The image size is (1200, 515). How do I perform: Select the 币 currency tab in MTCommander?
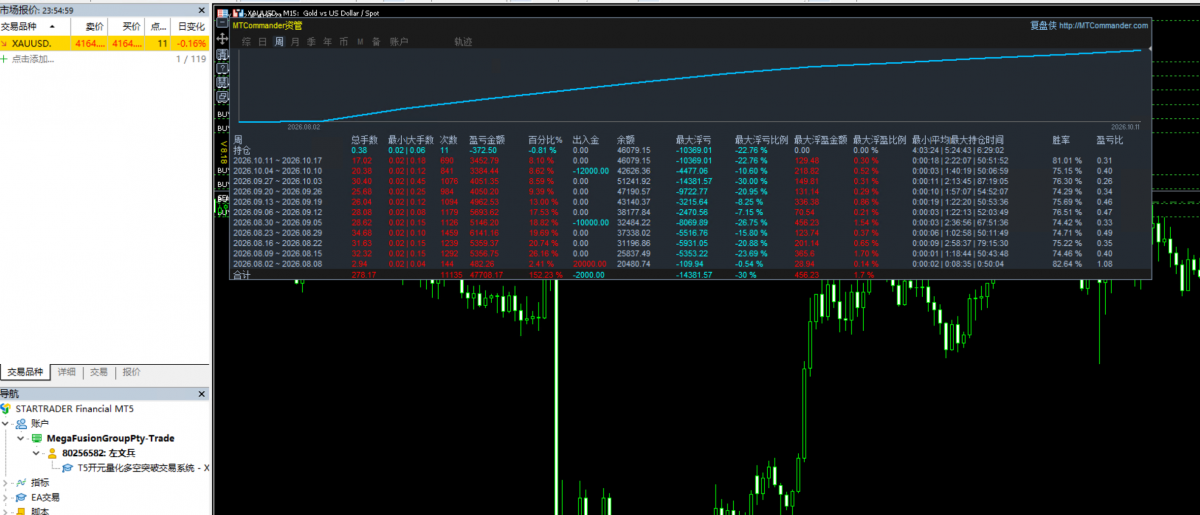344,42
